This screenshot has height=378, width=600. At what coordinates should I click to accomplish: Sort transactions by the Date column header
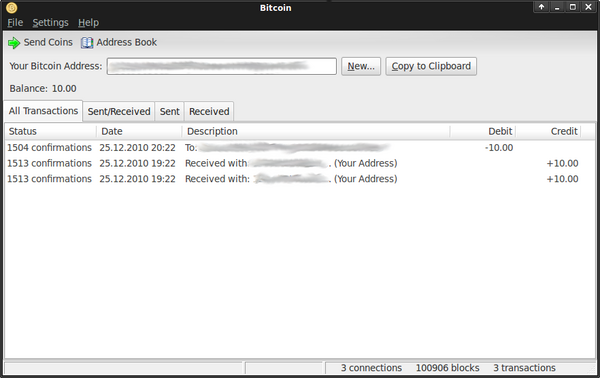[x=139, y=131]
